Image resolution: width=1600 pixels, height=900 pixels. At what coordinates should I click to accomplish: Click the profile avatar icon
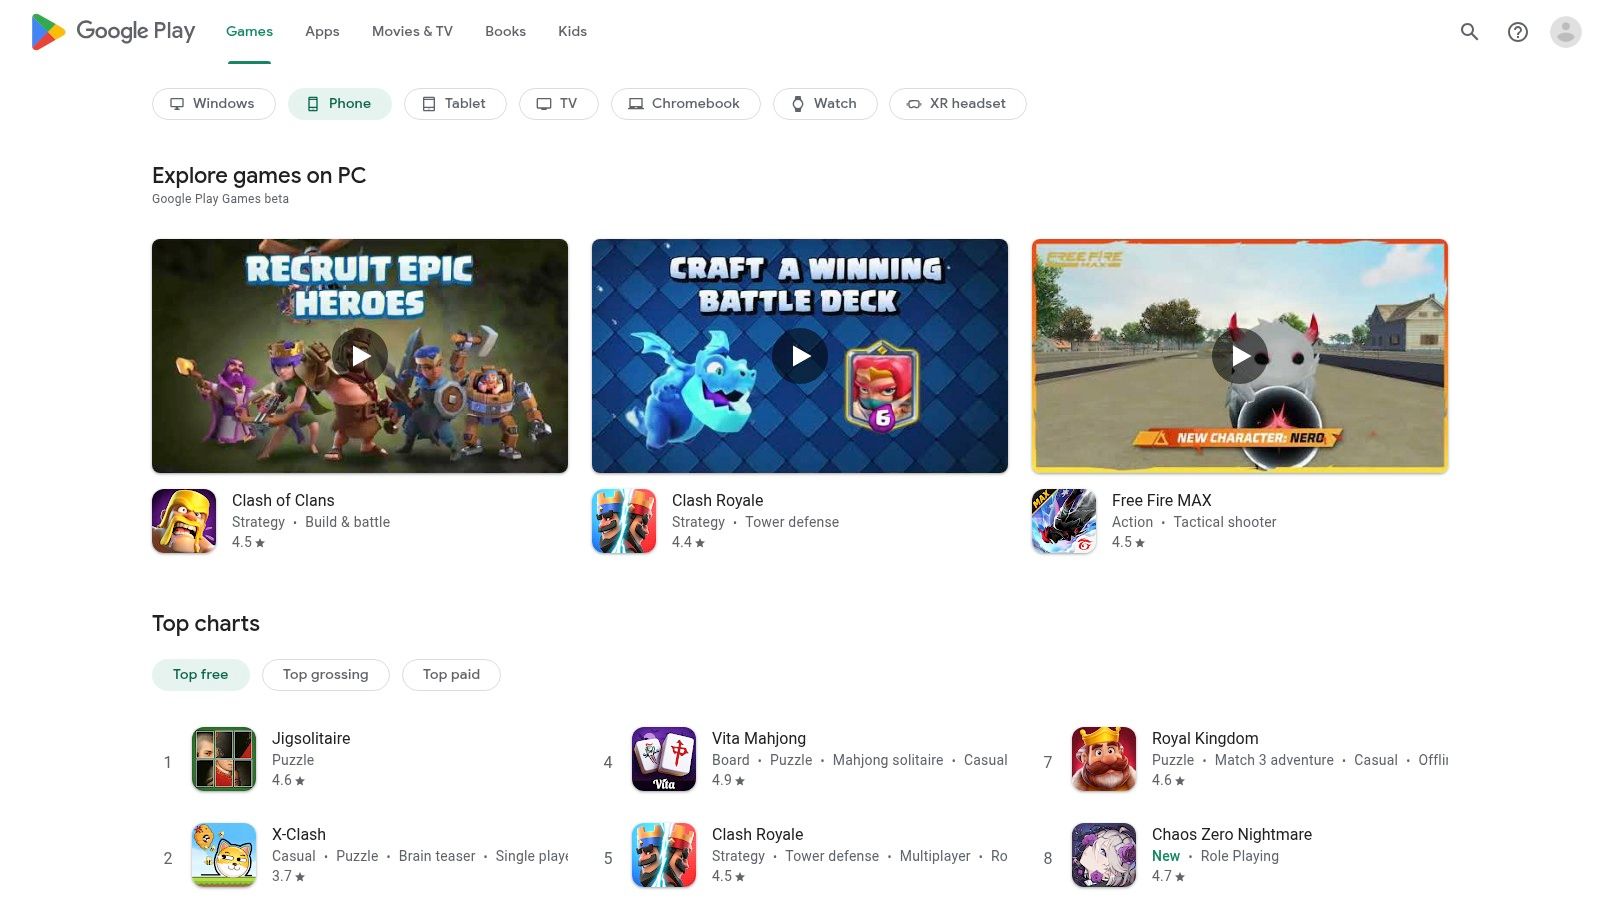pyautogui.click(x=1563, y=31)
